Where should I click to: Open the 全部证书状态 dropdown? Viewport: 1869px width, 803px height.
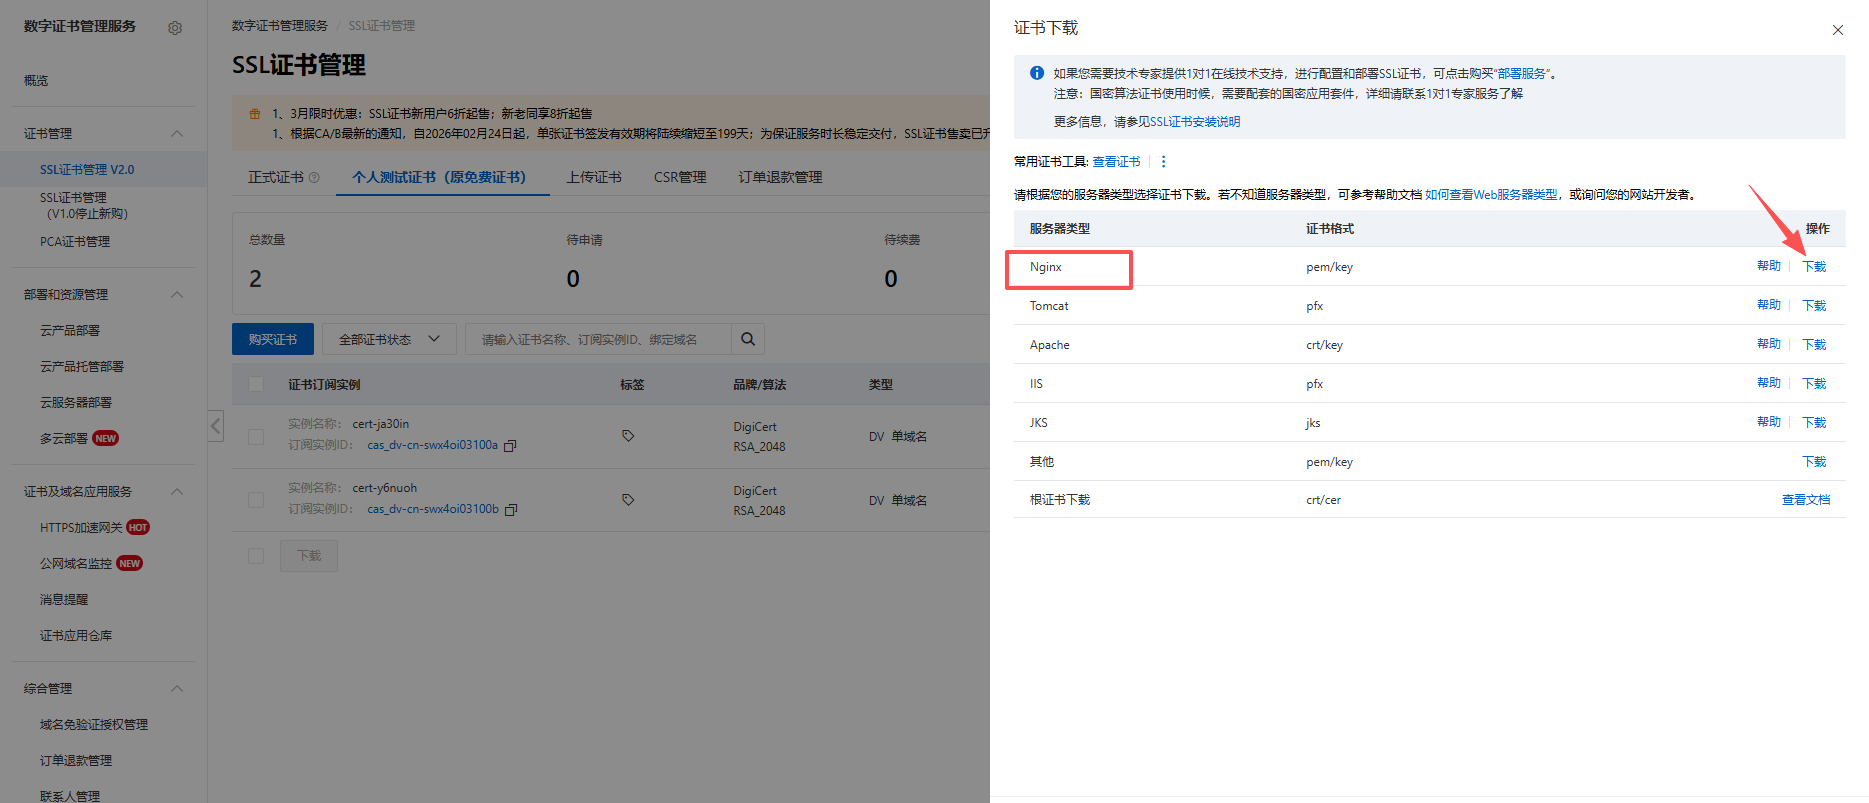coord(389,340)
